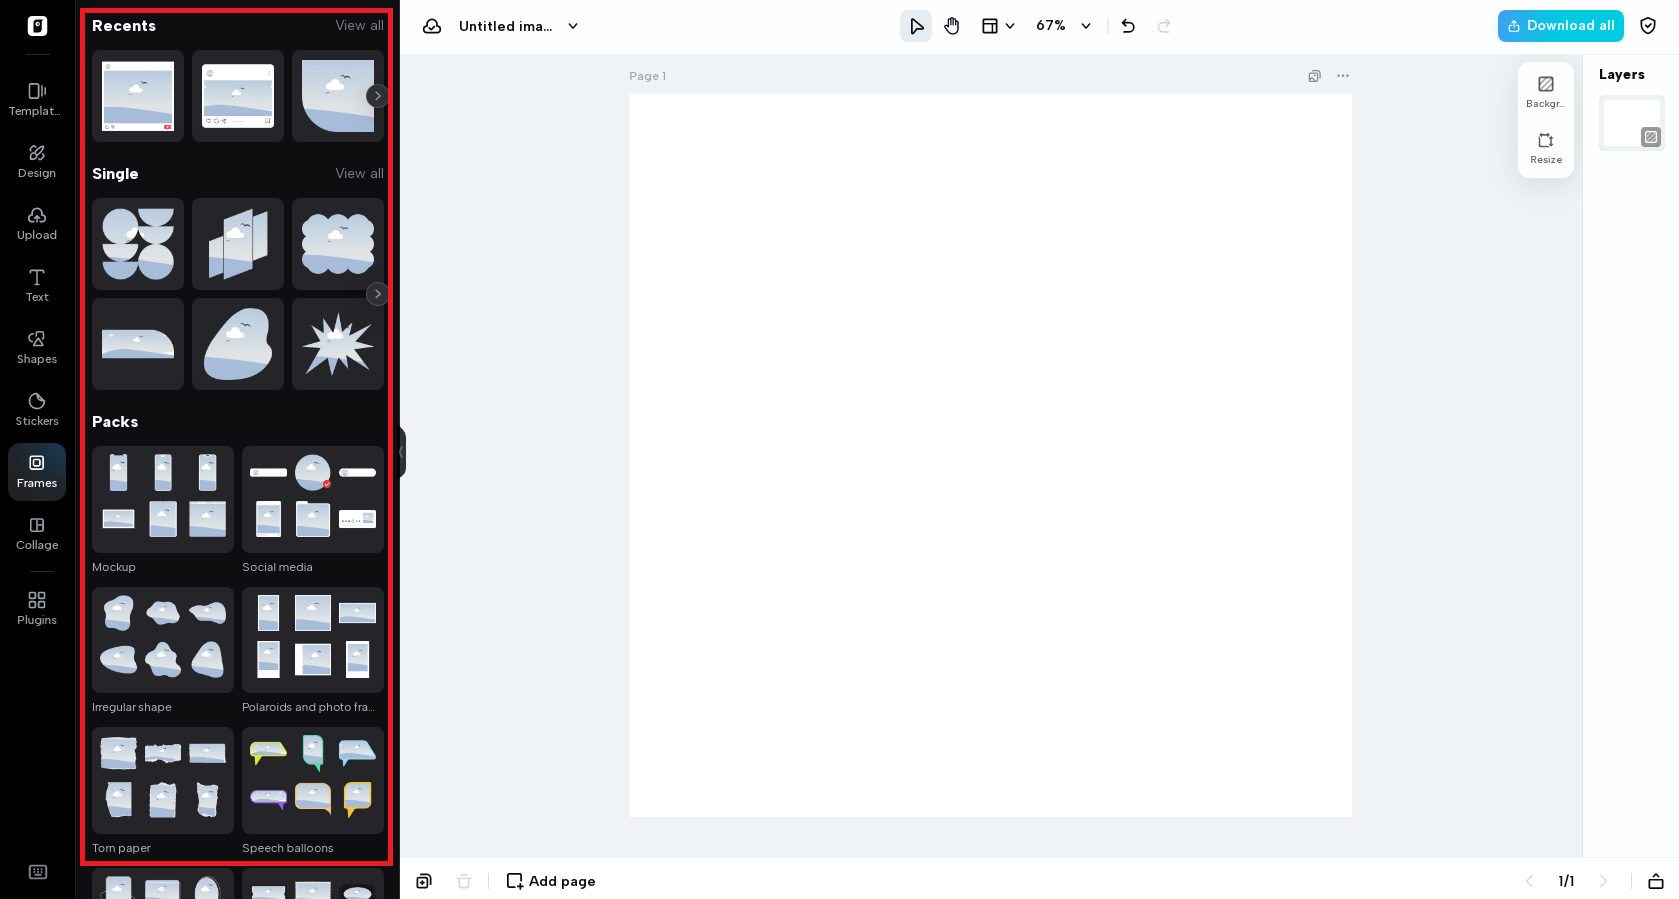Open the Torn paper frames pack

tap(163, 780)
